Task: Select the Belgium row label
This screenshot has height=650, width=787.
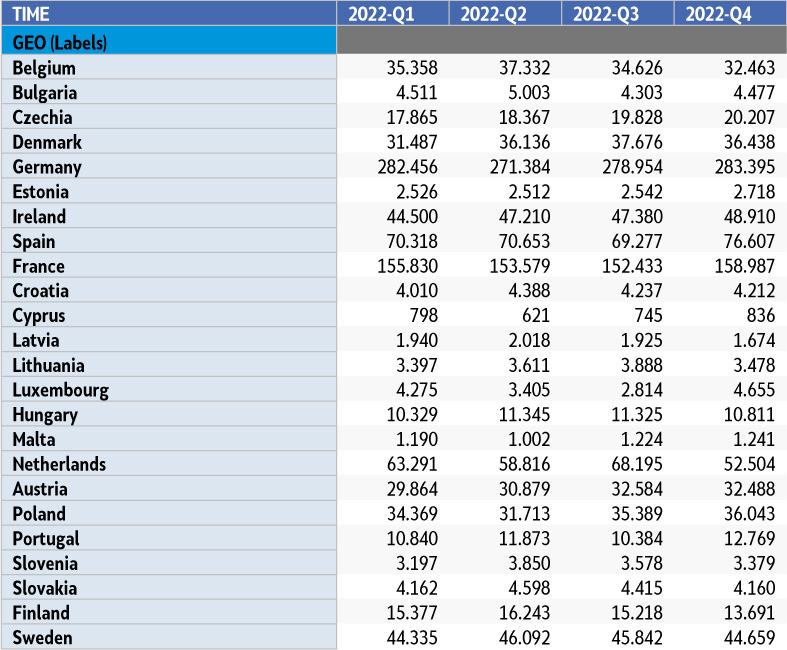Action: [45, 68]
